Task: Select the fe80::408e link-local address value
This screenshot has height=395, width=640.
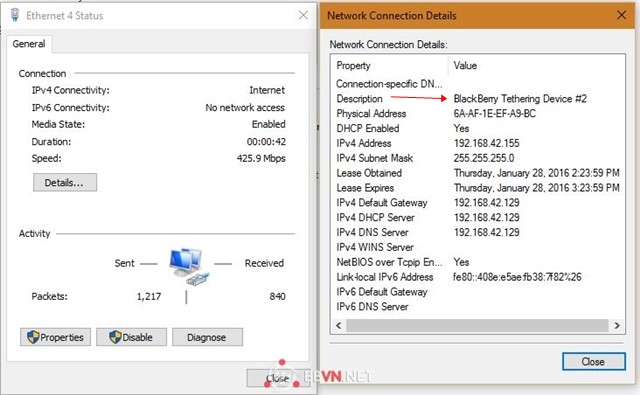Action: (517, 277)
